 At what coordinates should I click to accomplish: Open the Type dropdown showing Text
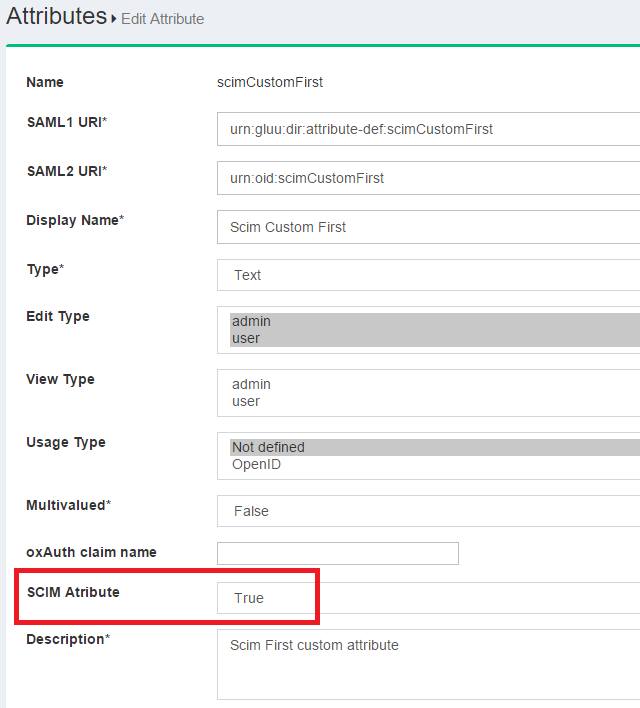click(428, 275)
